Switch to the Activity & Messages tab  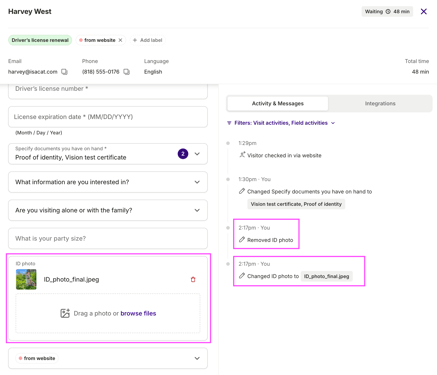click(278, 104)
